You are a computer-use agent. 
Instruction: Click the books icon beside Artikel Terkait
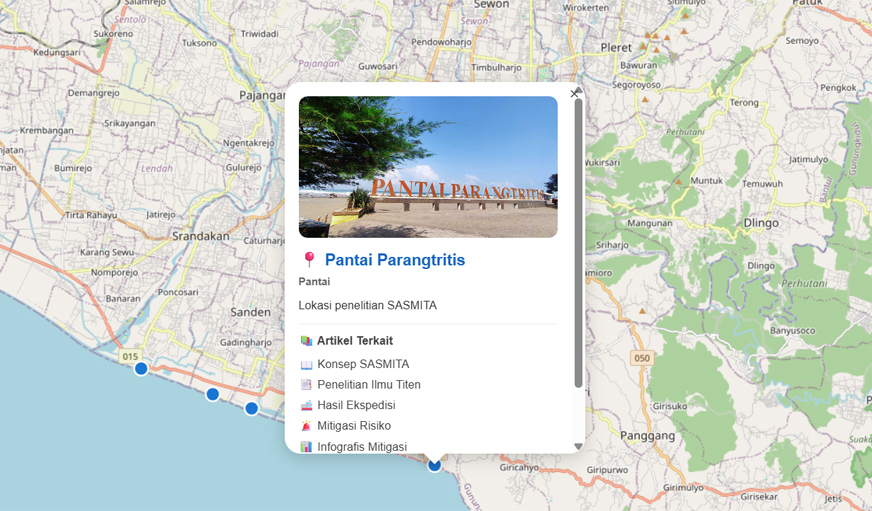(x=306, y=340)
